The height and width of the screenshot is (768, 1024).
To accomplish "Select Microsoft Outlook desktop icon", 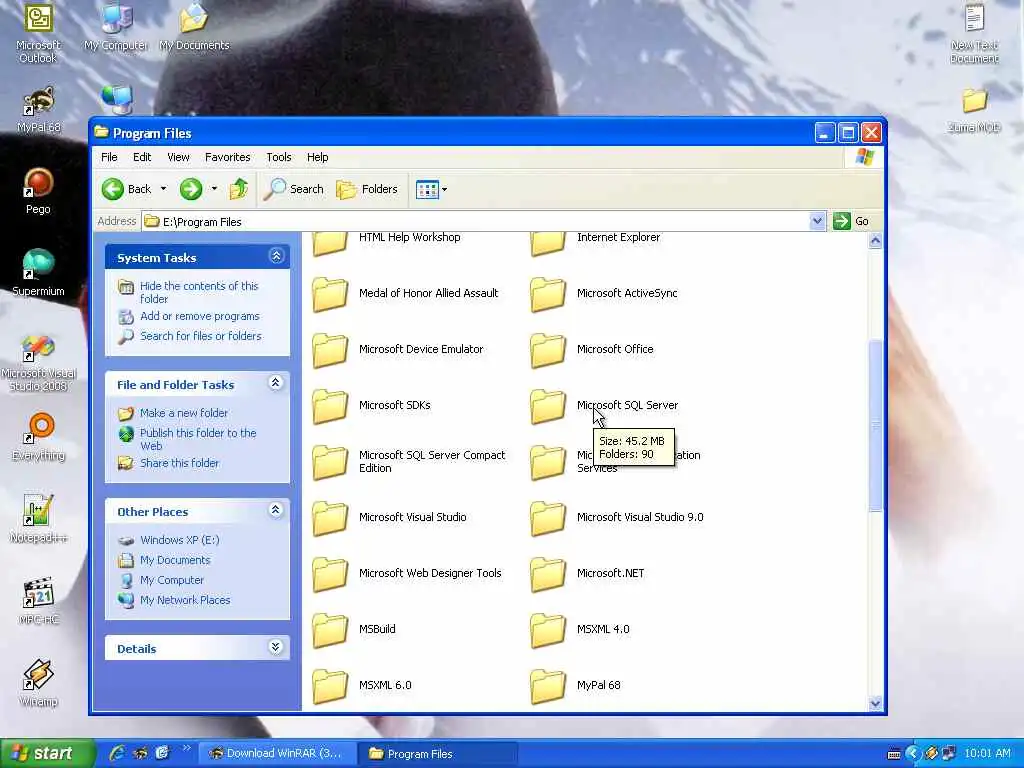I will [38, 33].
